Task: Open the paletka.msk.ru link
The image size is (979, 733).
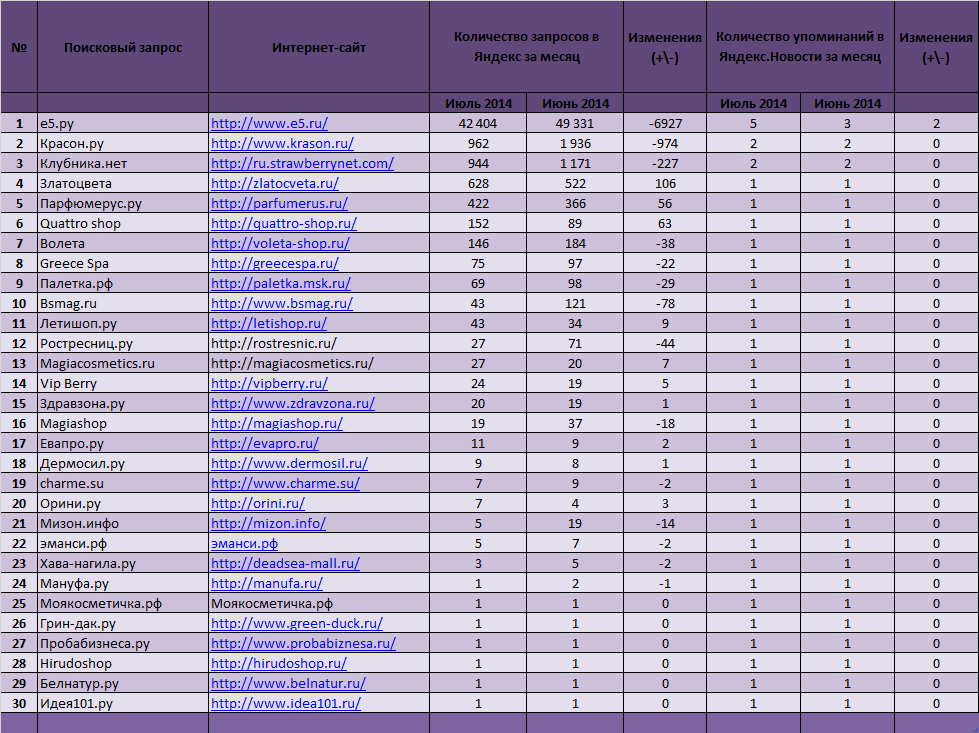Action: point(281,283)
